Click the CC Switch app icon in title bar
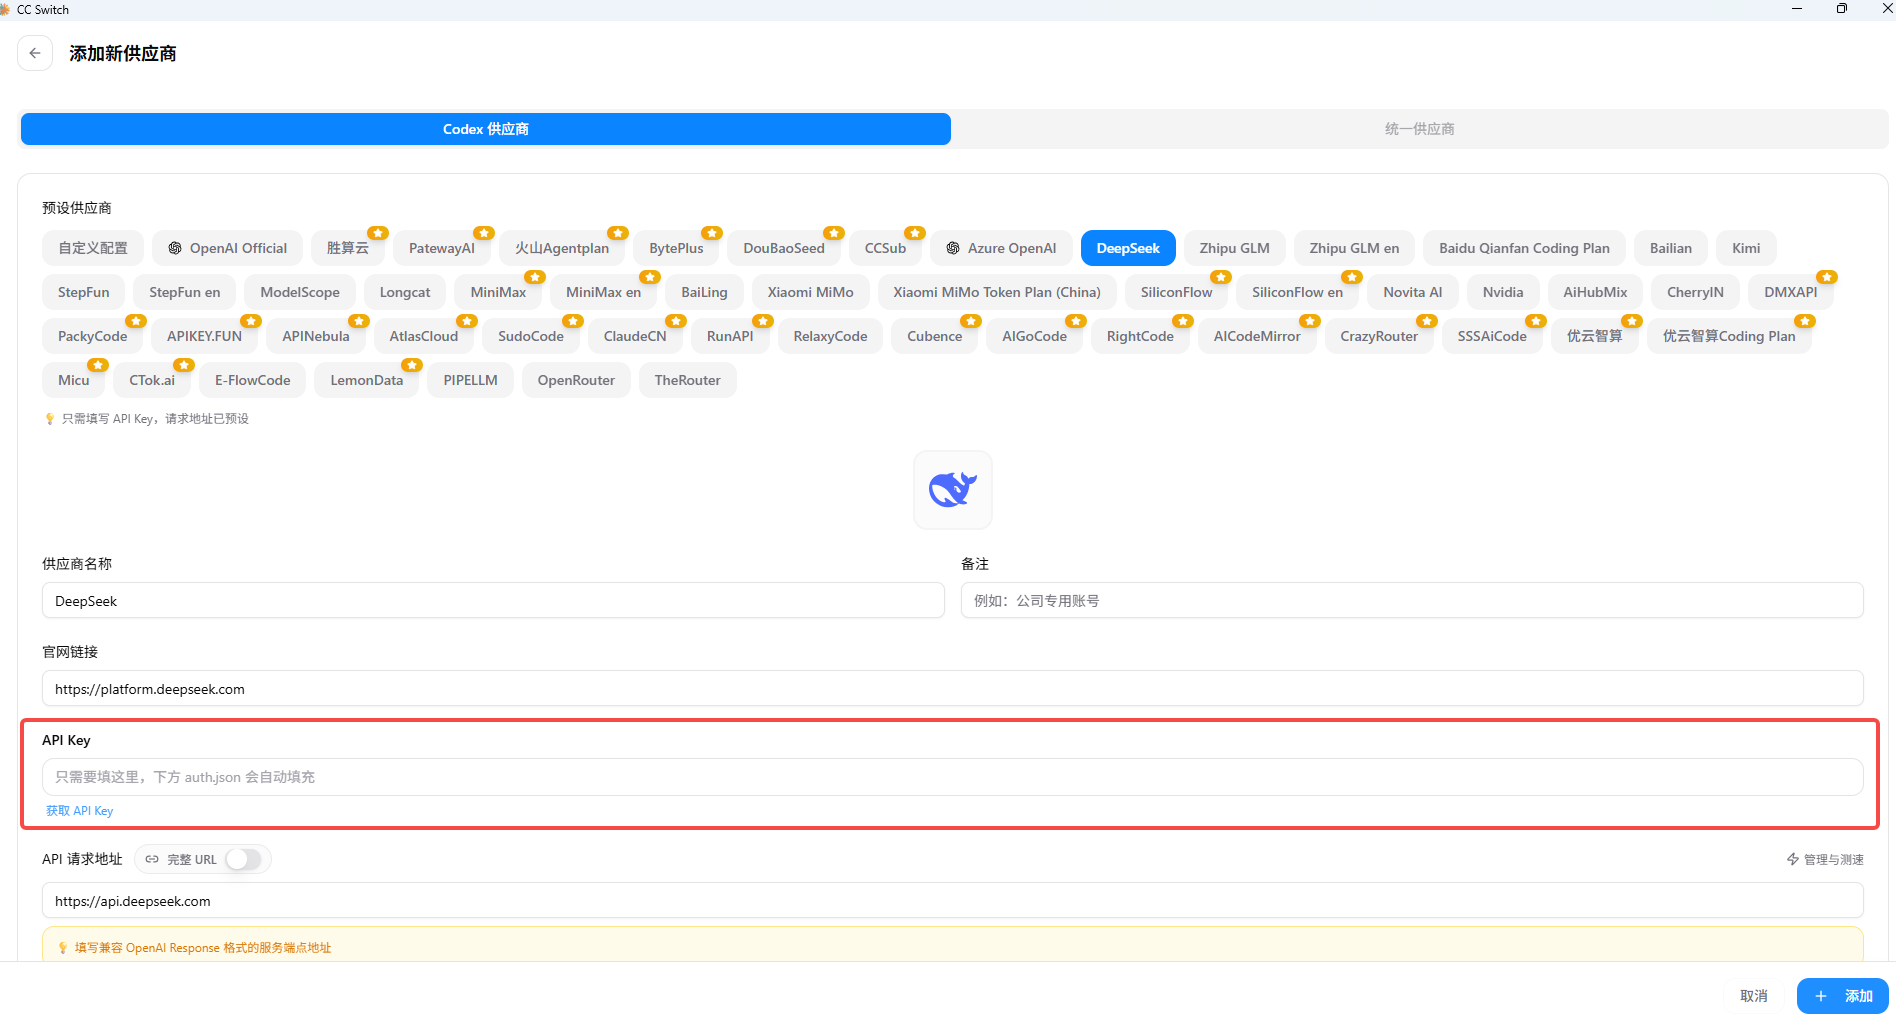Image resolution: width=1896 pixels, height=1019 pixels. [x=5, y=9]
